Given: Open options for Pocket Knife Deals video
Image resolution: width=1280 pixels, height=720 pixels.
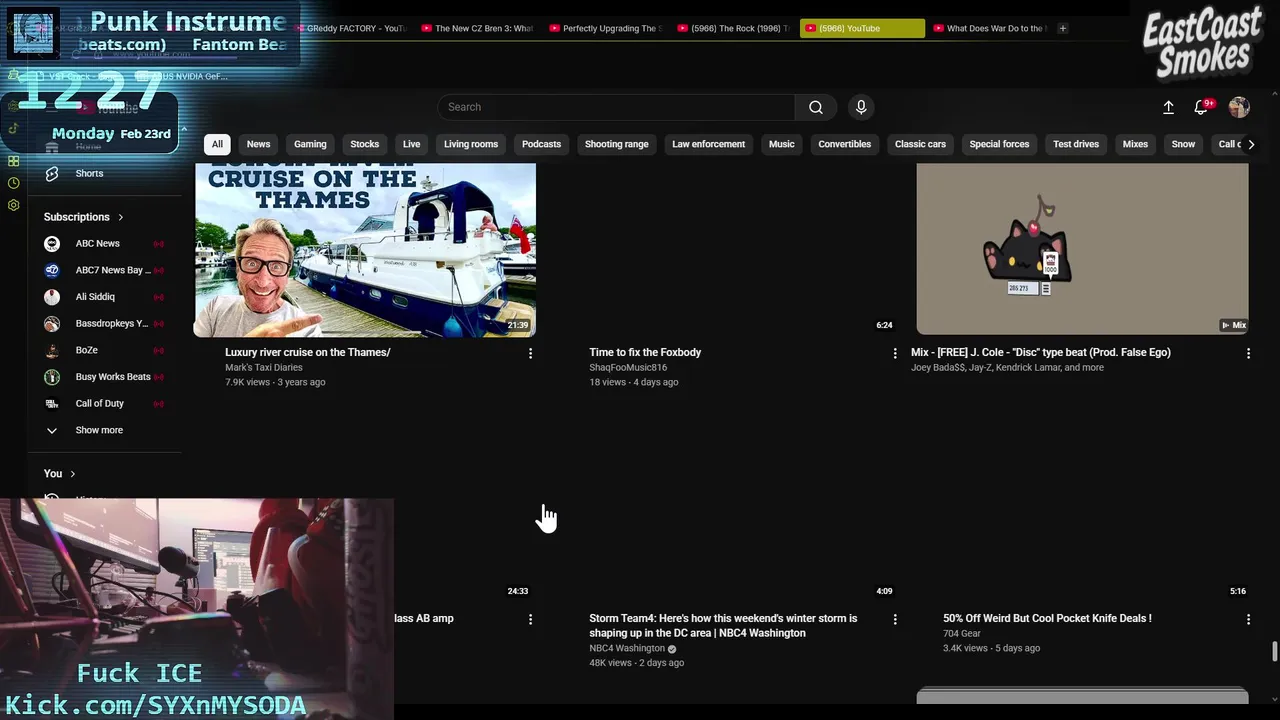Looking at the screenshot, I should (1248, 619).
